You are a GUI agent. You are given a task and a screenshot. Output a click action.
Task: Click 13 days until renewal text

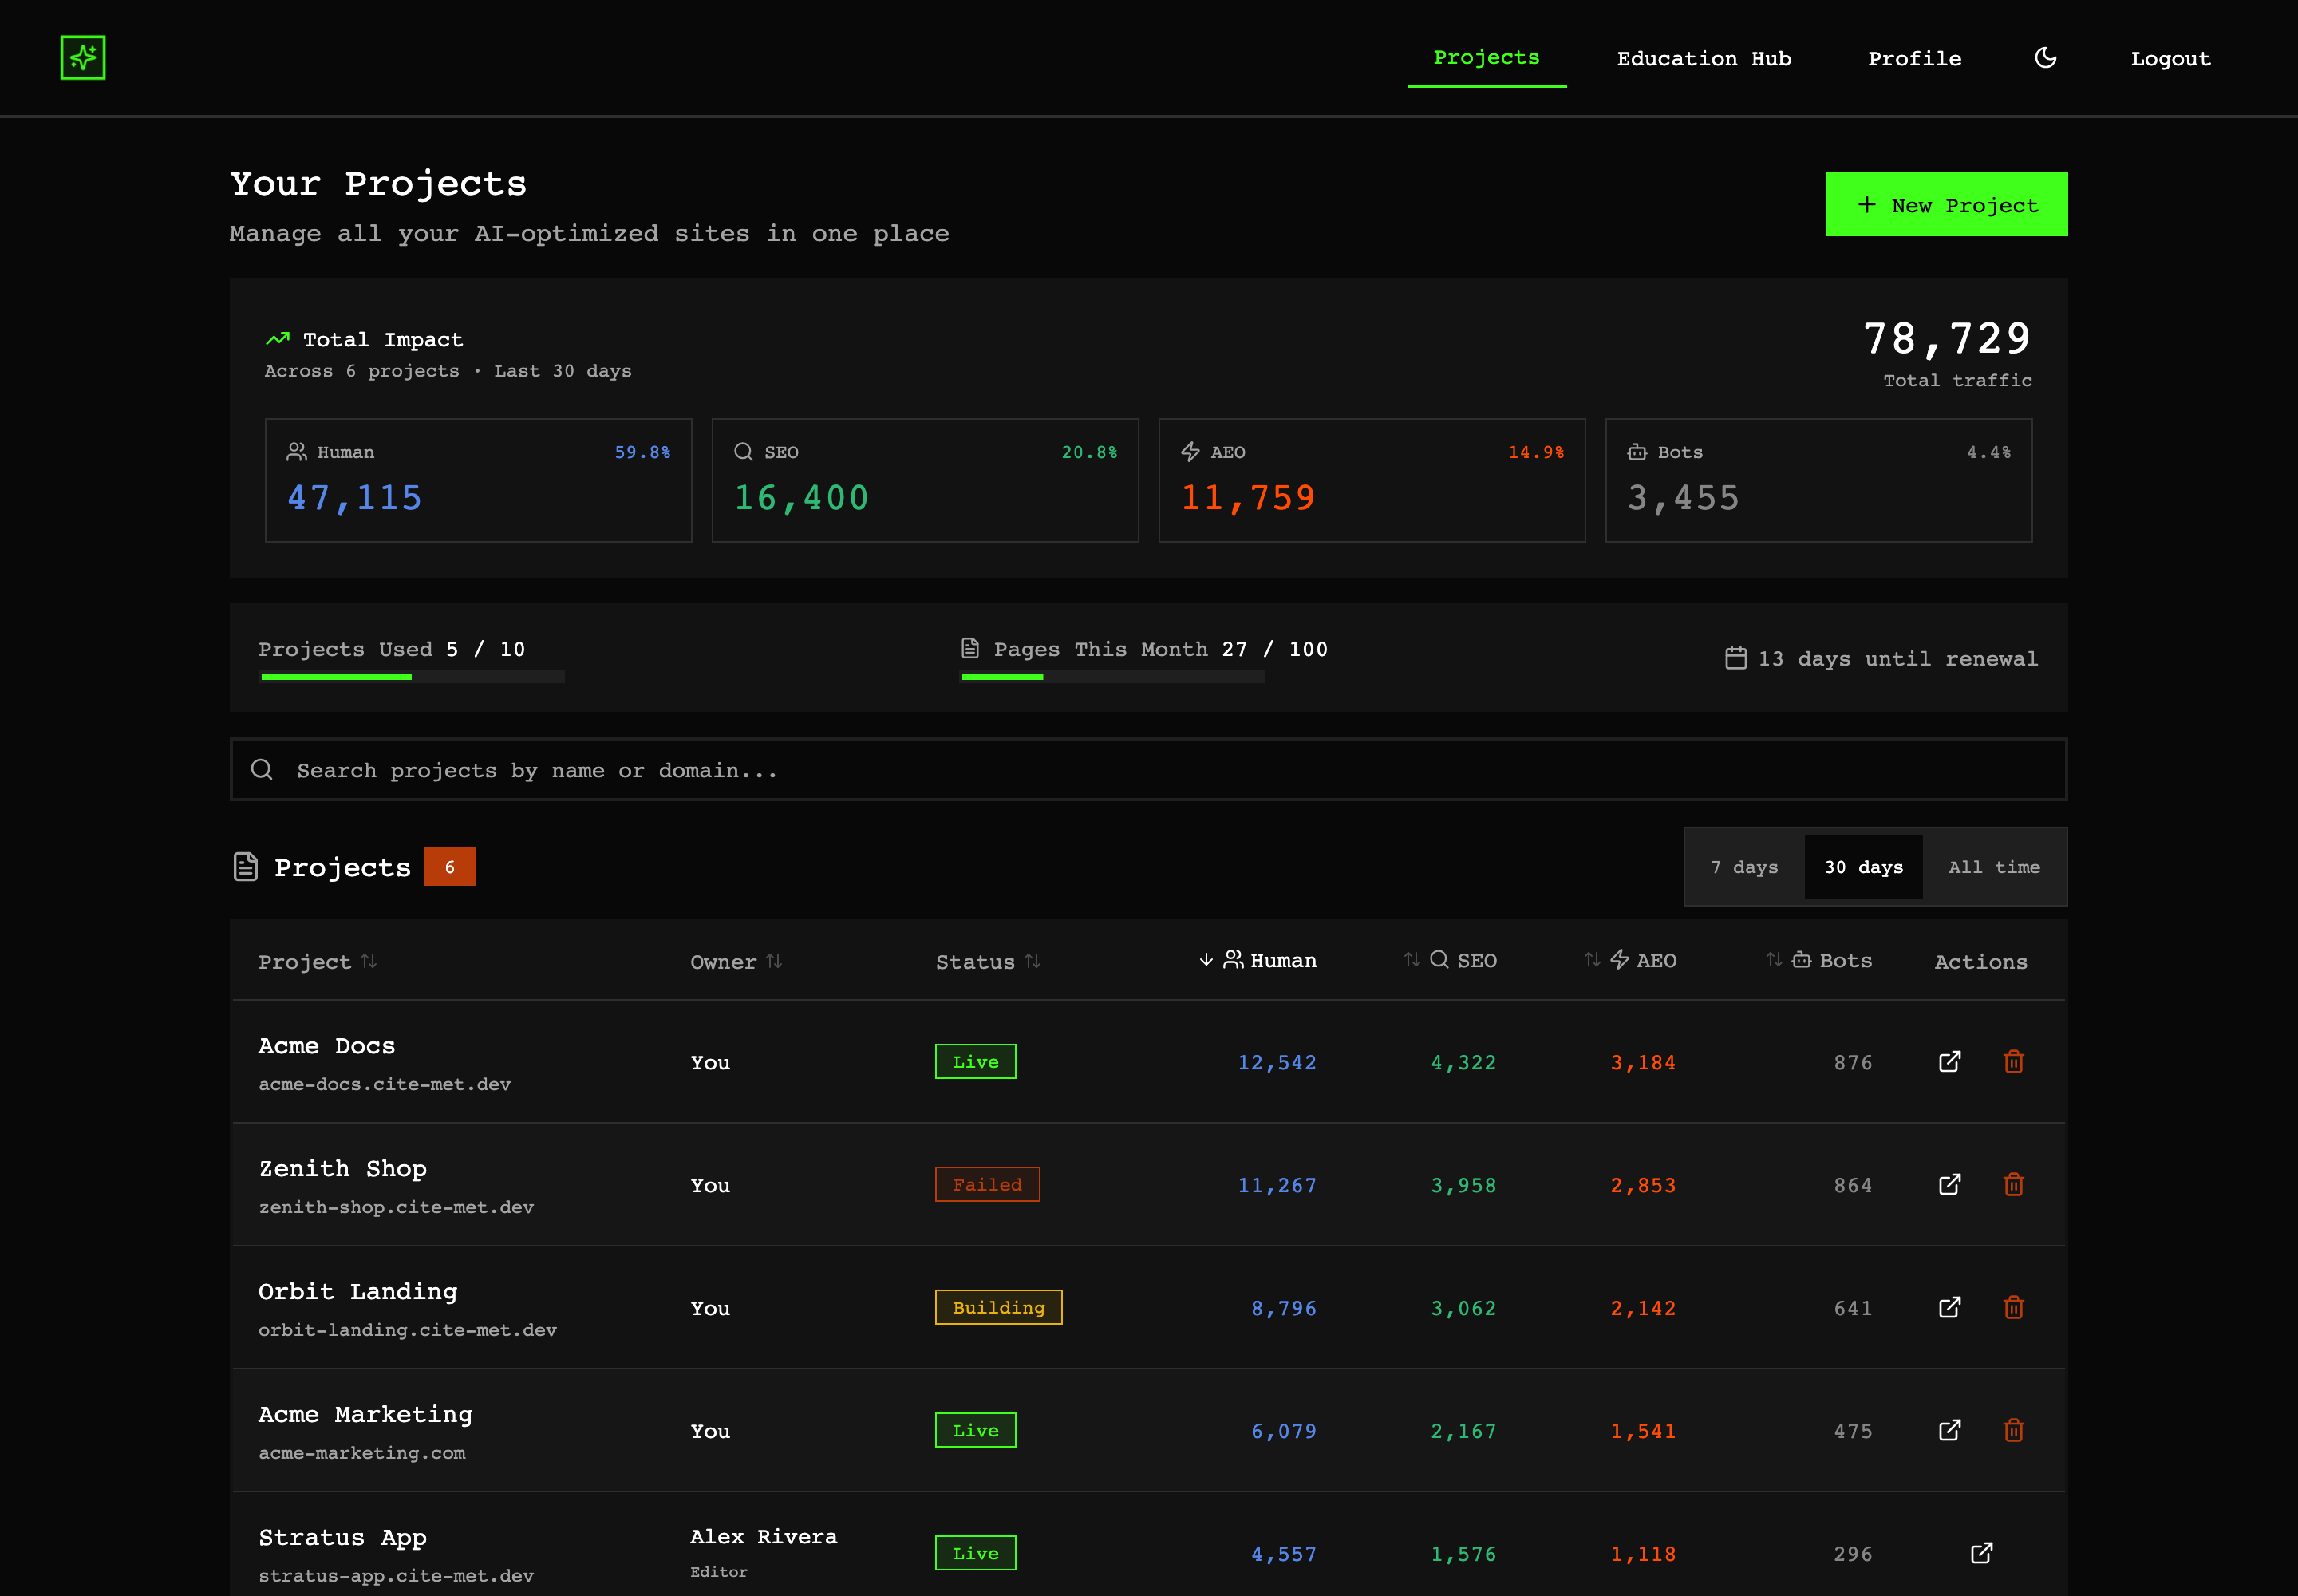[x=1897, y=659]
